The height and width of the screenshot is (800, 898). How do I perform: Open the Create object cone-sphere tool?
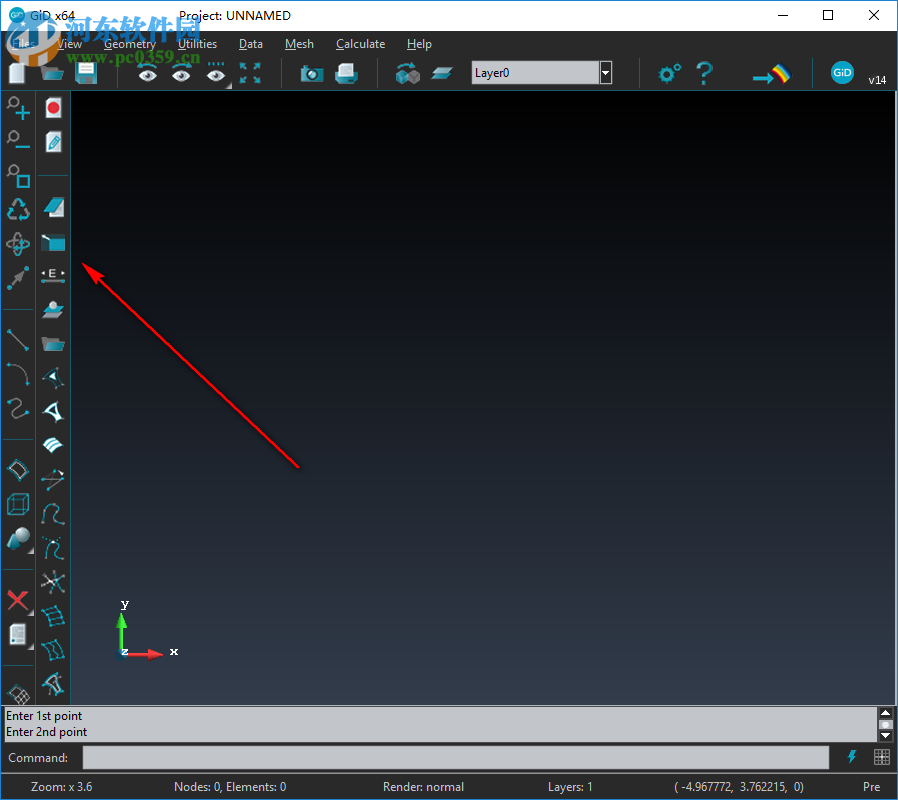[x=18, y=539]
